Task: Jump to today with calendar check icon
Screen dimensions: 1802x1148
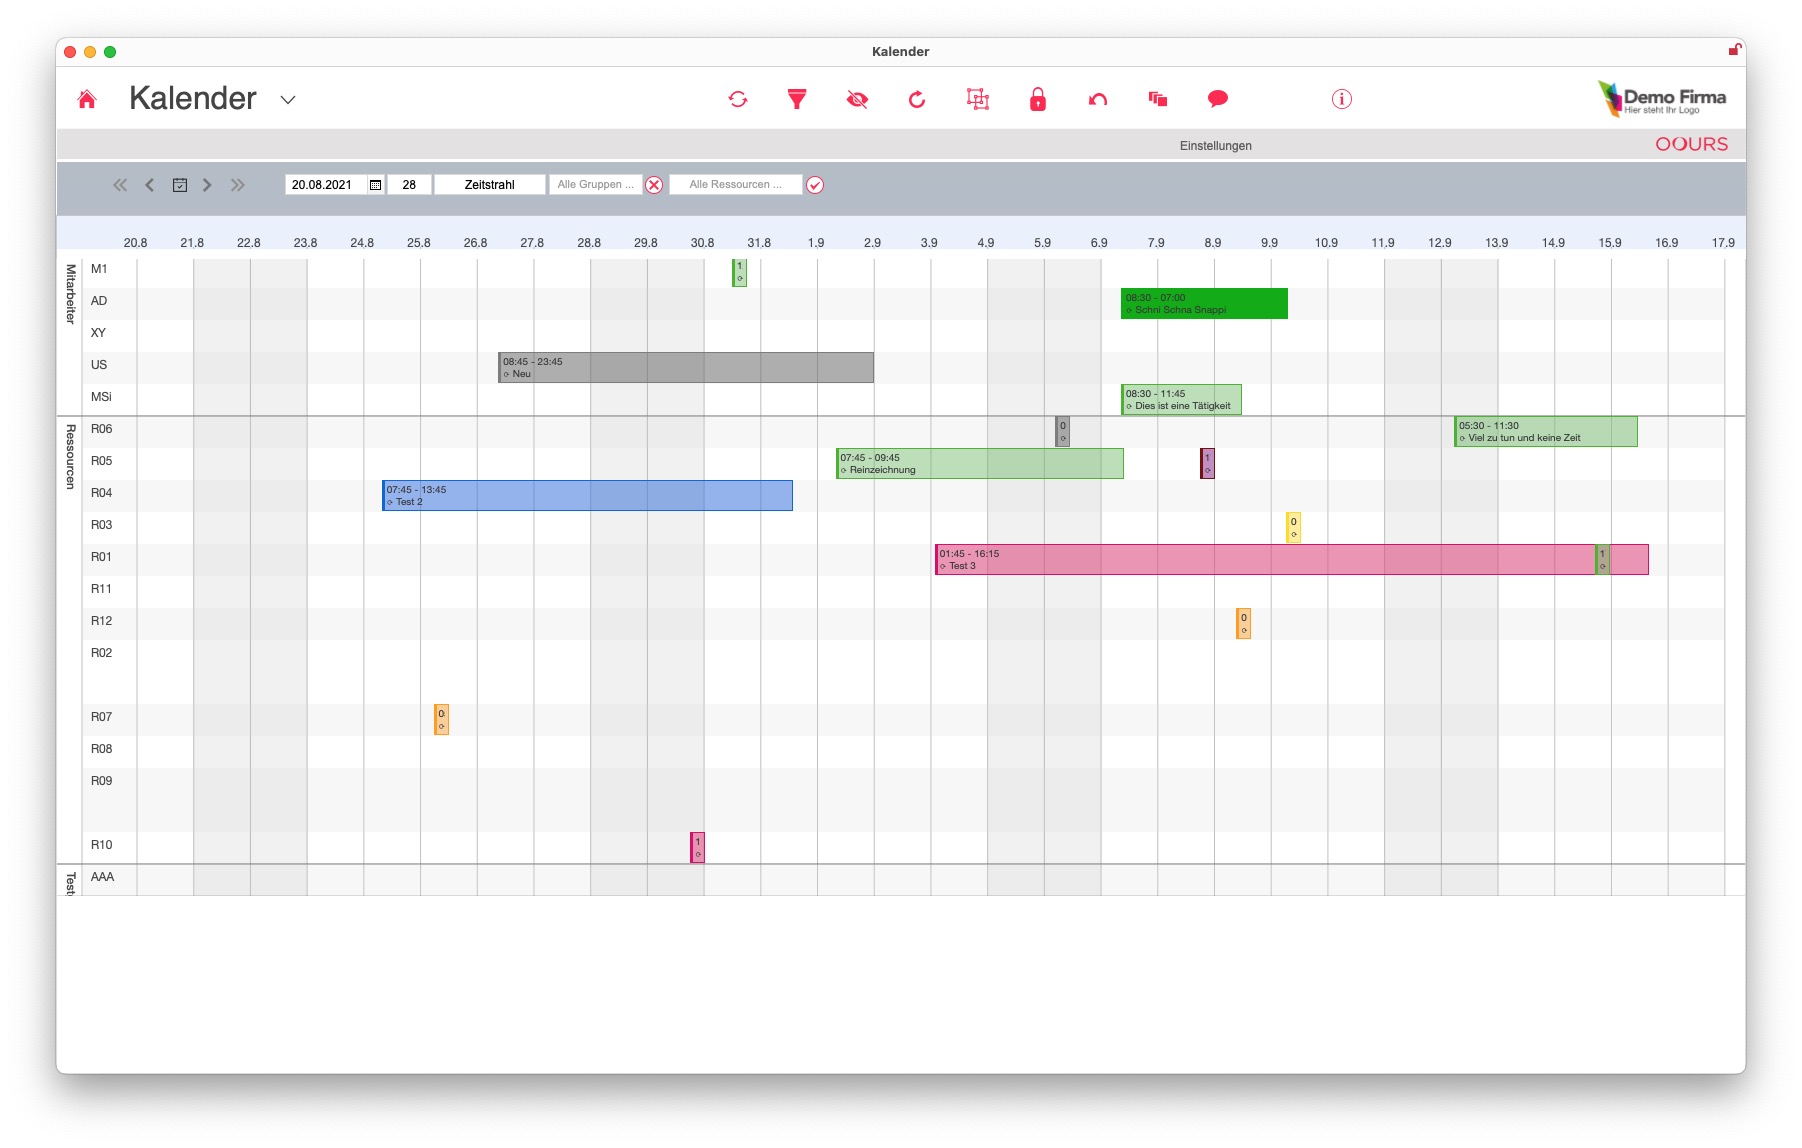Action: click(180, 185)
